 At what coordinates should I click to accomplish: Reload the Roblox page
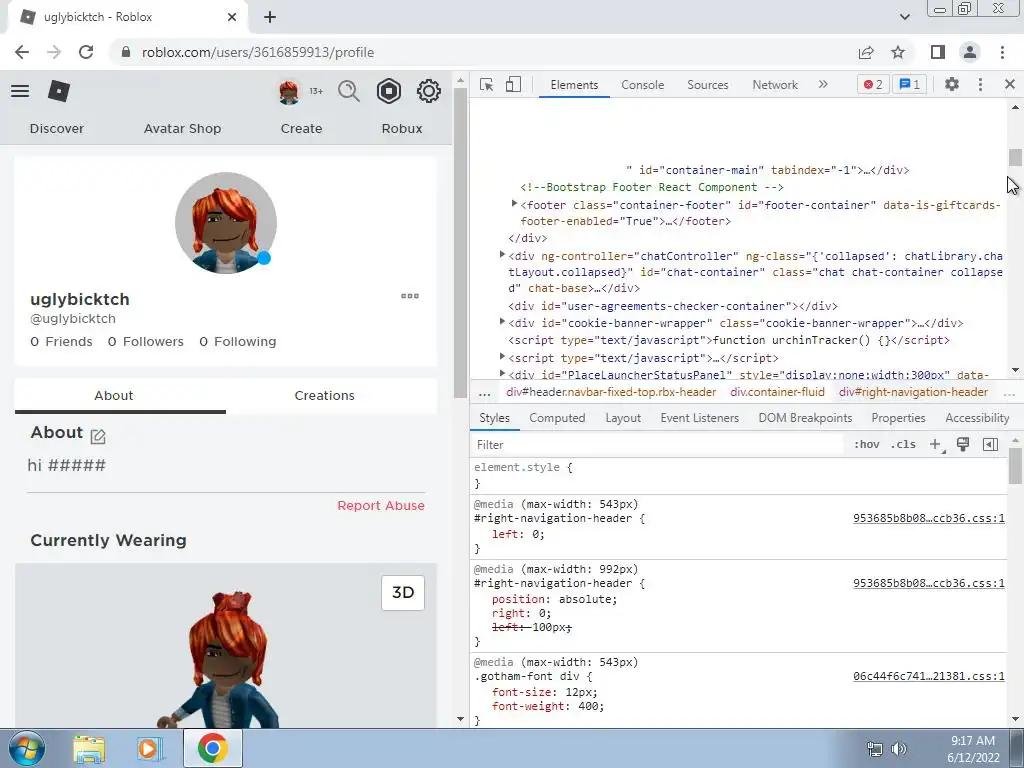pyautogui.click(x=86, y=52)
